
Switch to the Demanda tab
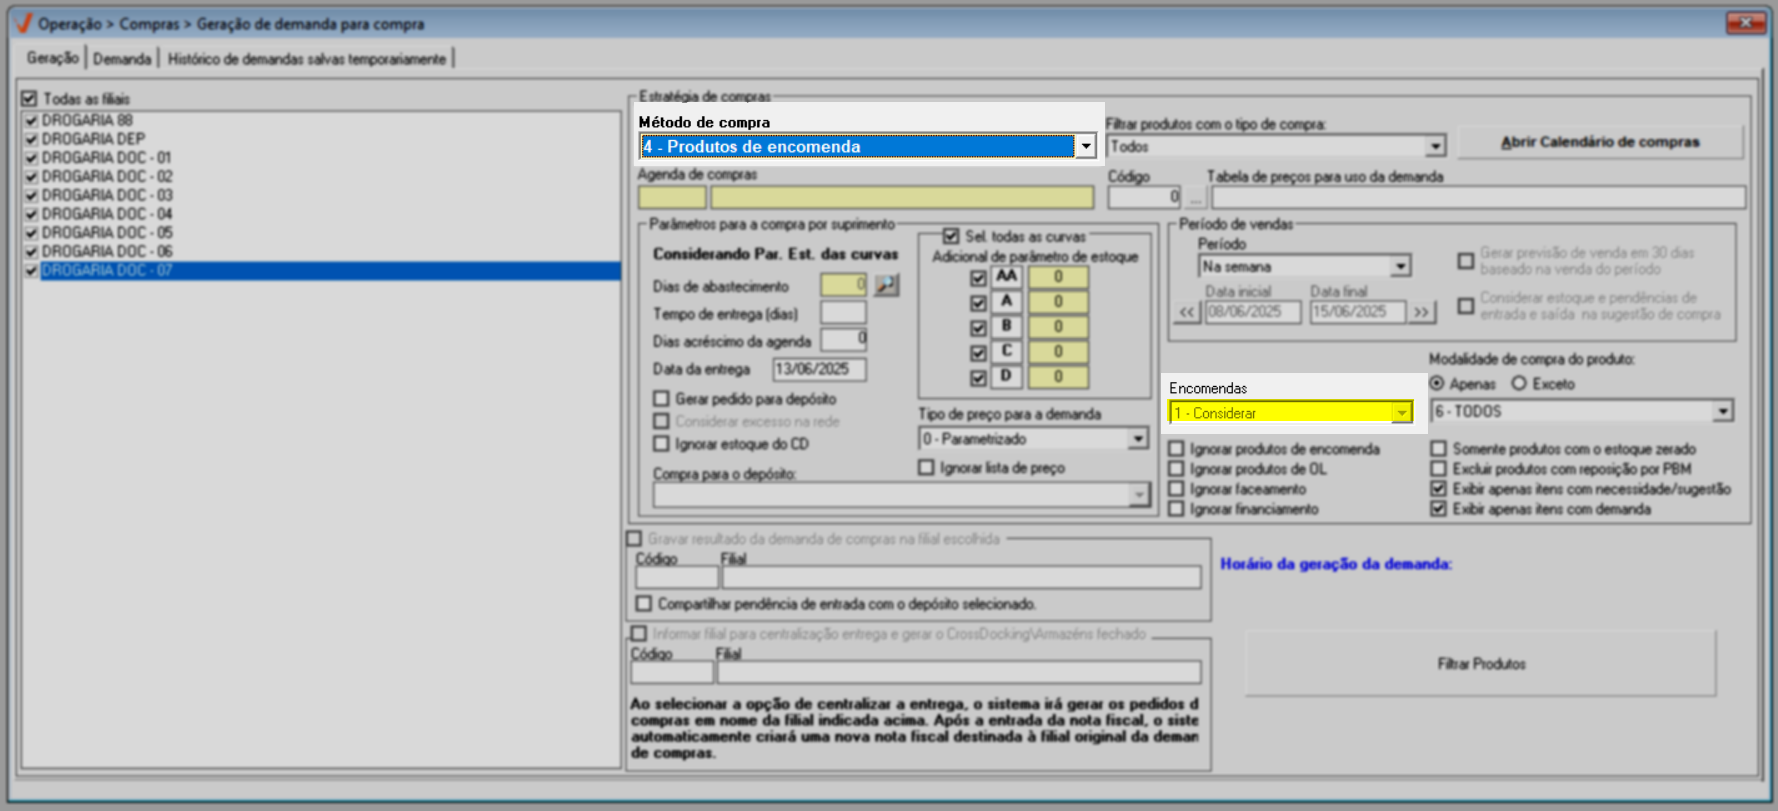[x=122, y=59]
